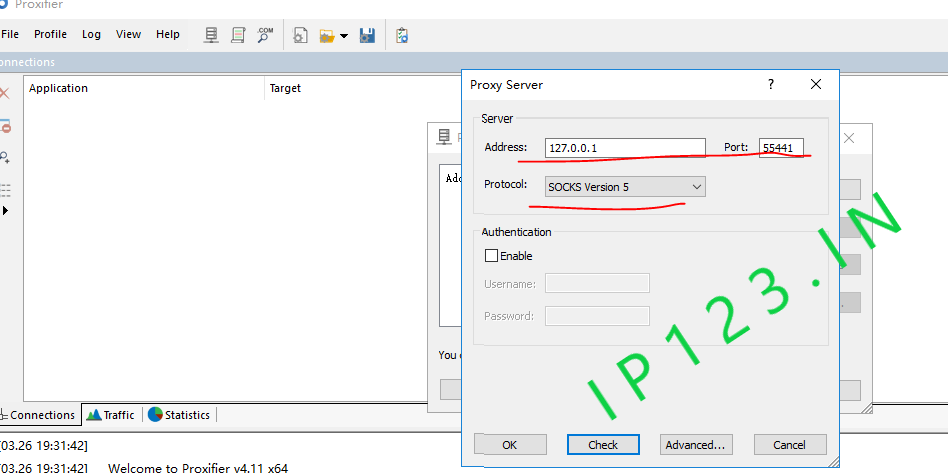948x473 pixels.
Task: Click the Advanced... button
Action: click(695, 445)
